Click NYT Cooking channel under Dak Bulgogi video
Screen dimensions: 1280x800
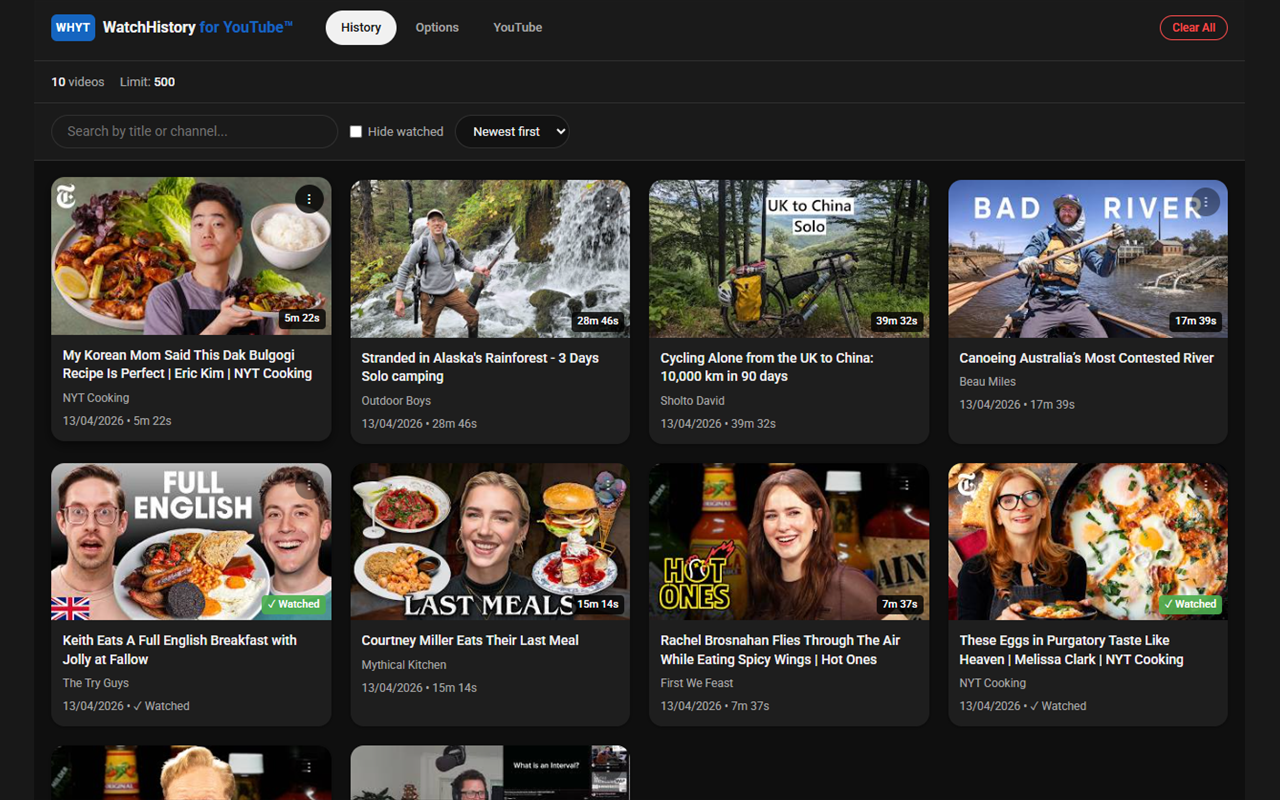pyautogui.click(x=96, y=398)
